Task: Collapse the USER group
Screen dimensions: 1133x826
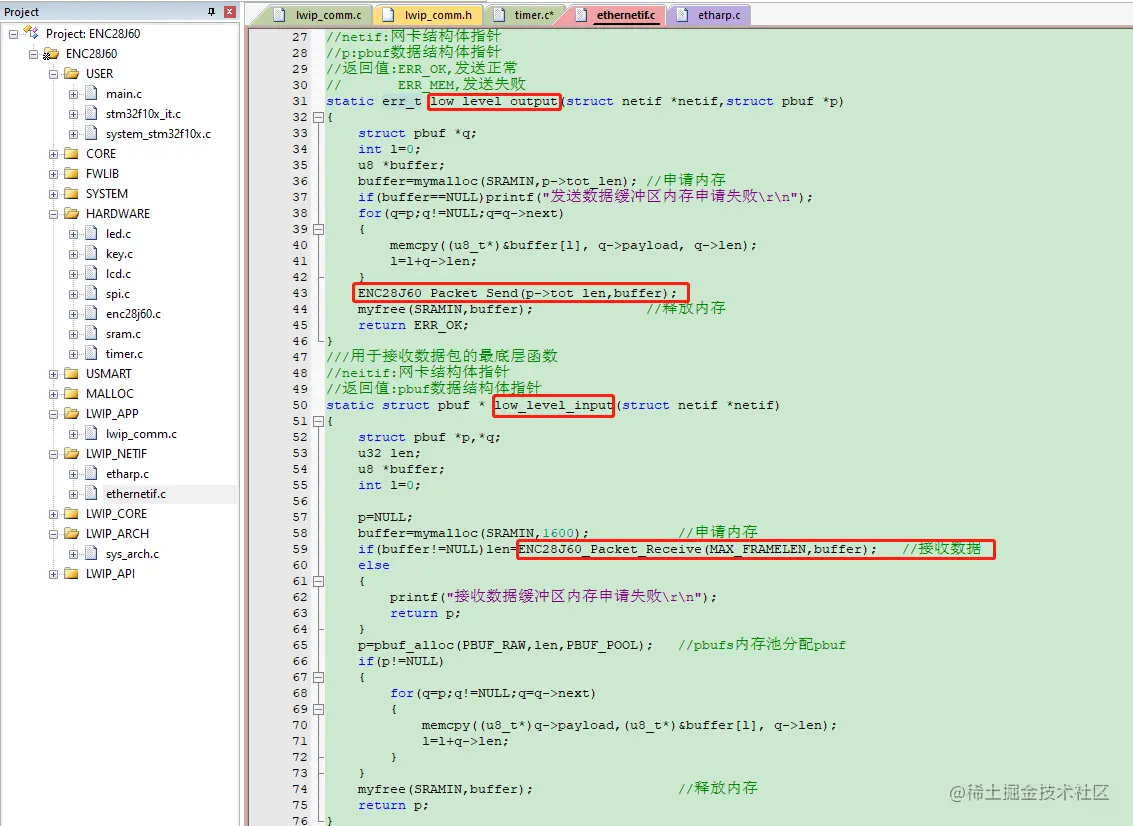Action: click(53, 74)
